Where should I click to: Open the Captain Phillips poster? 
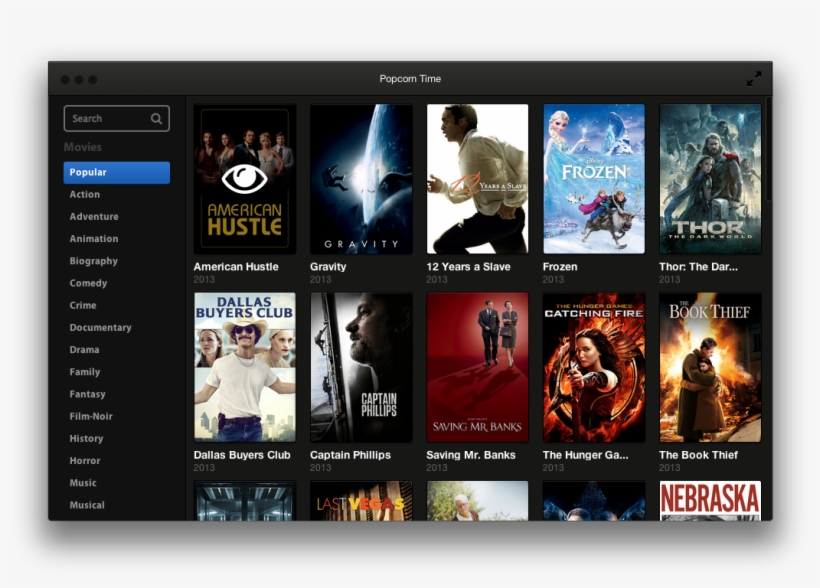click(x=361, y=367)
